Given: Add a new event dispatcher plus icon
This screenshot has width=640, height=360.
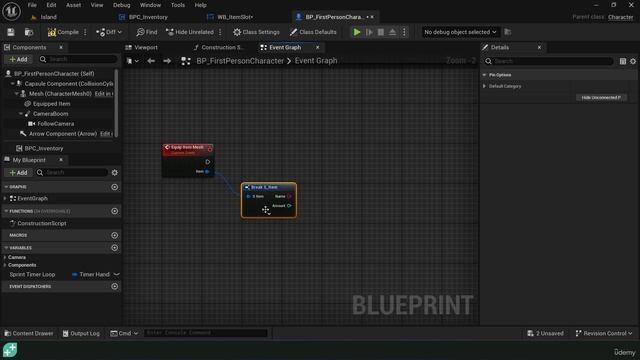Looking at the screenshot, I should pyautogui.click(x=115, y=287).
